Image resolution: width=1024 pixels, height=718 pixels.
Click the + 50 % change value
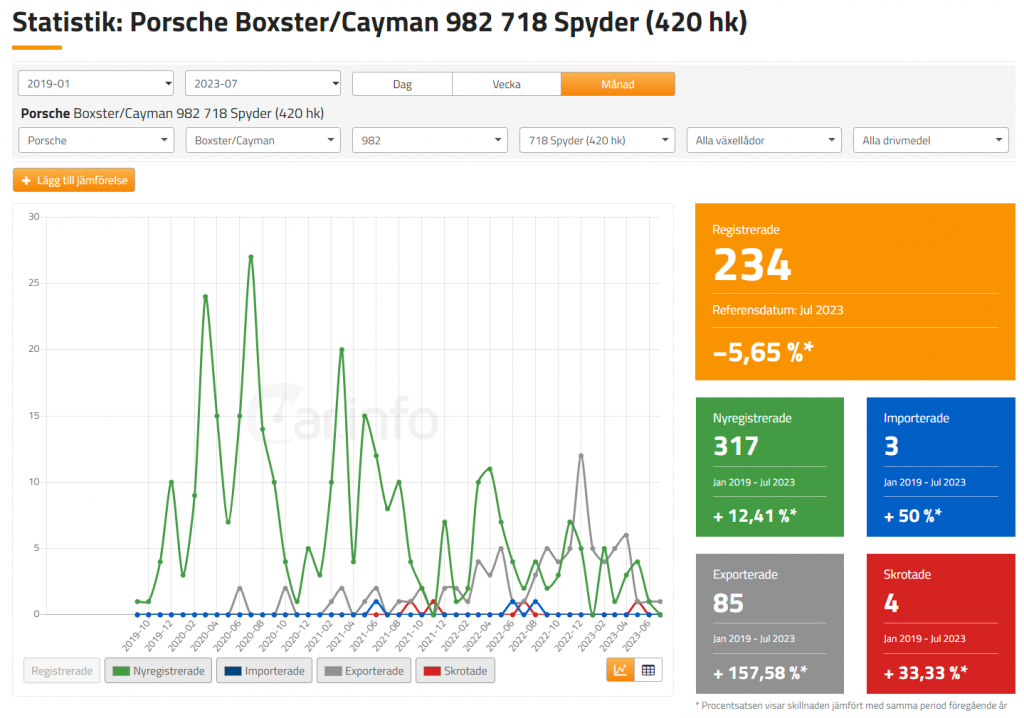[912, 516]
